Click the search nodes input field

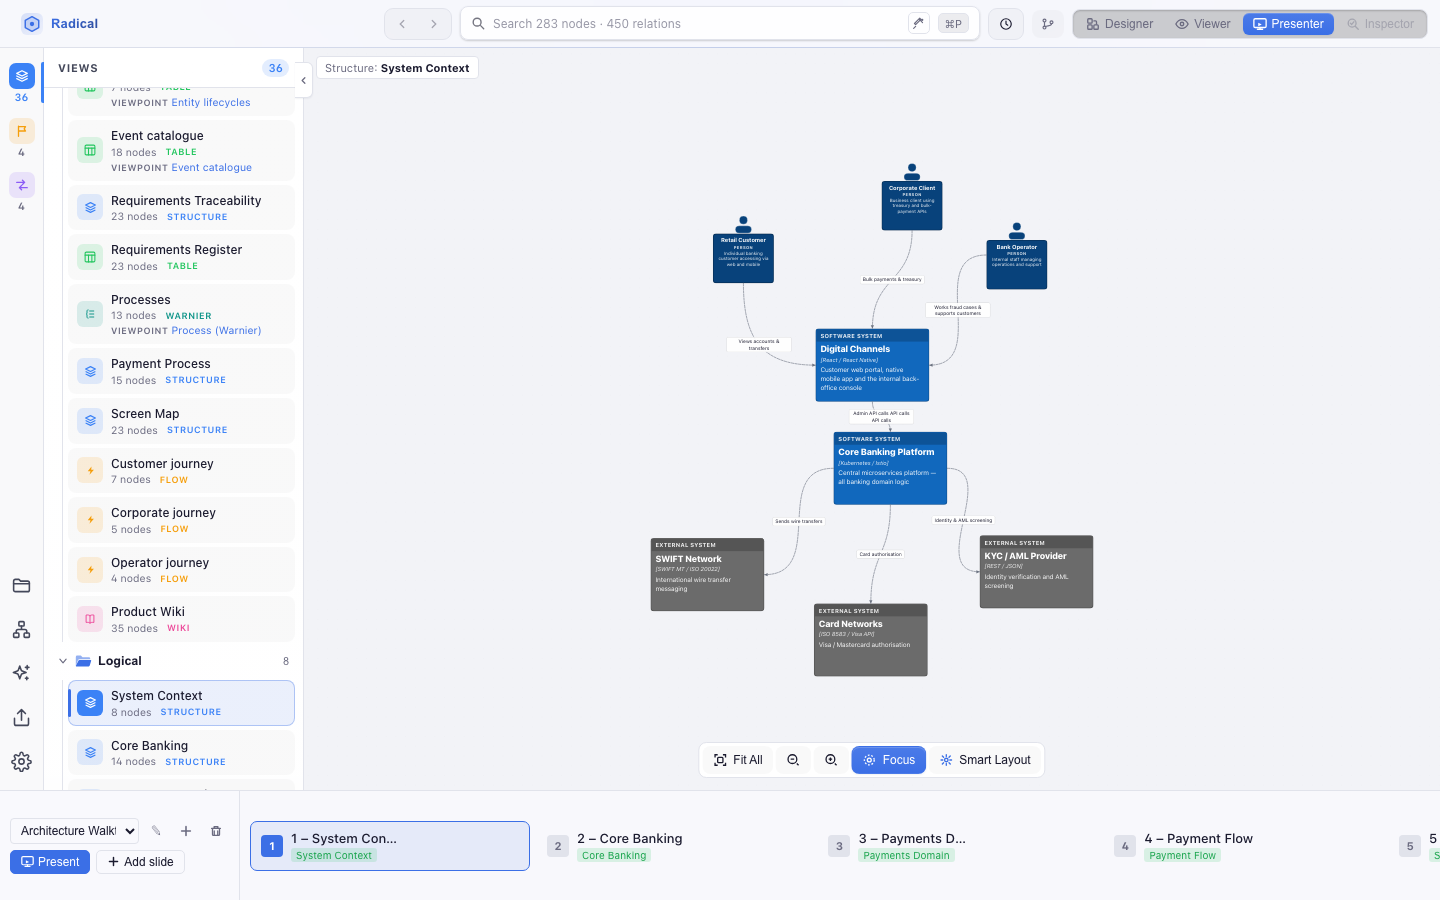pos(695,24)
